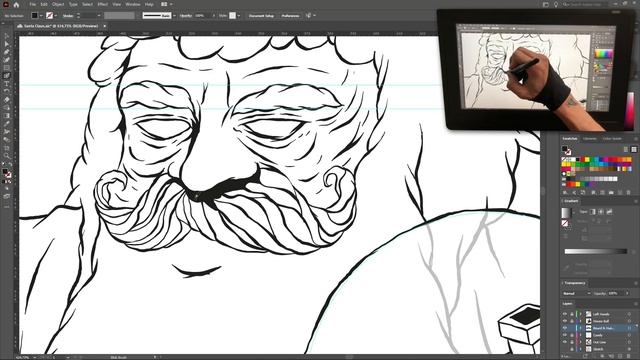Expand the Out Line layer
The image size is (640, 360).
[x=581, y=342]
